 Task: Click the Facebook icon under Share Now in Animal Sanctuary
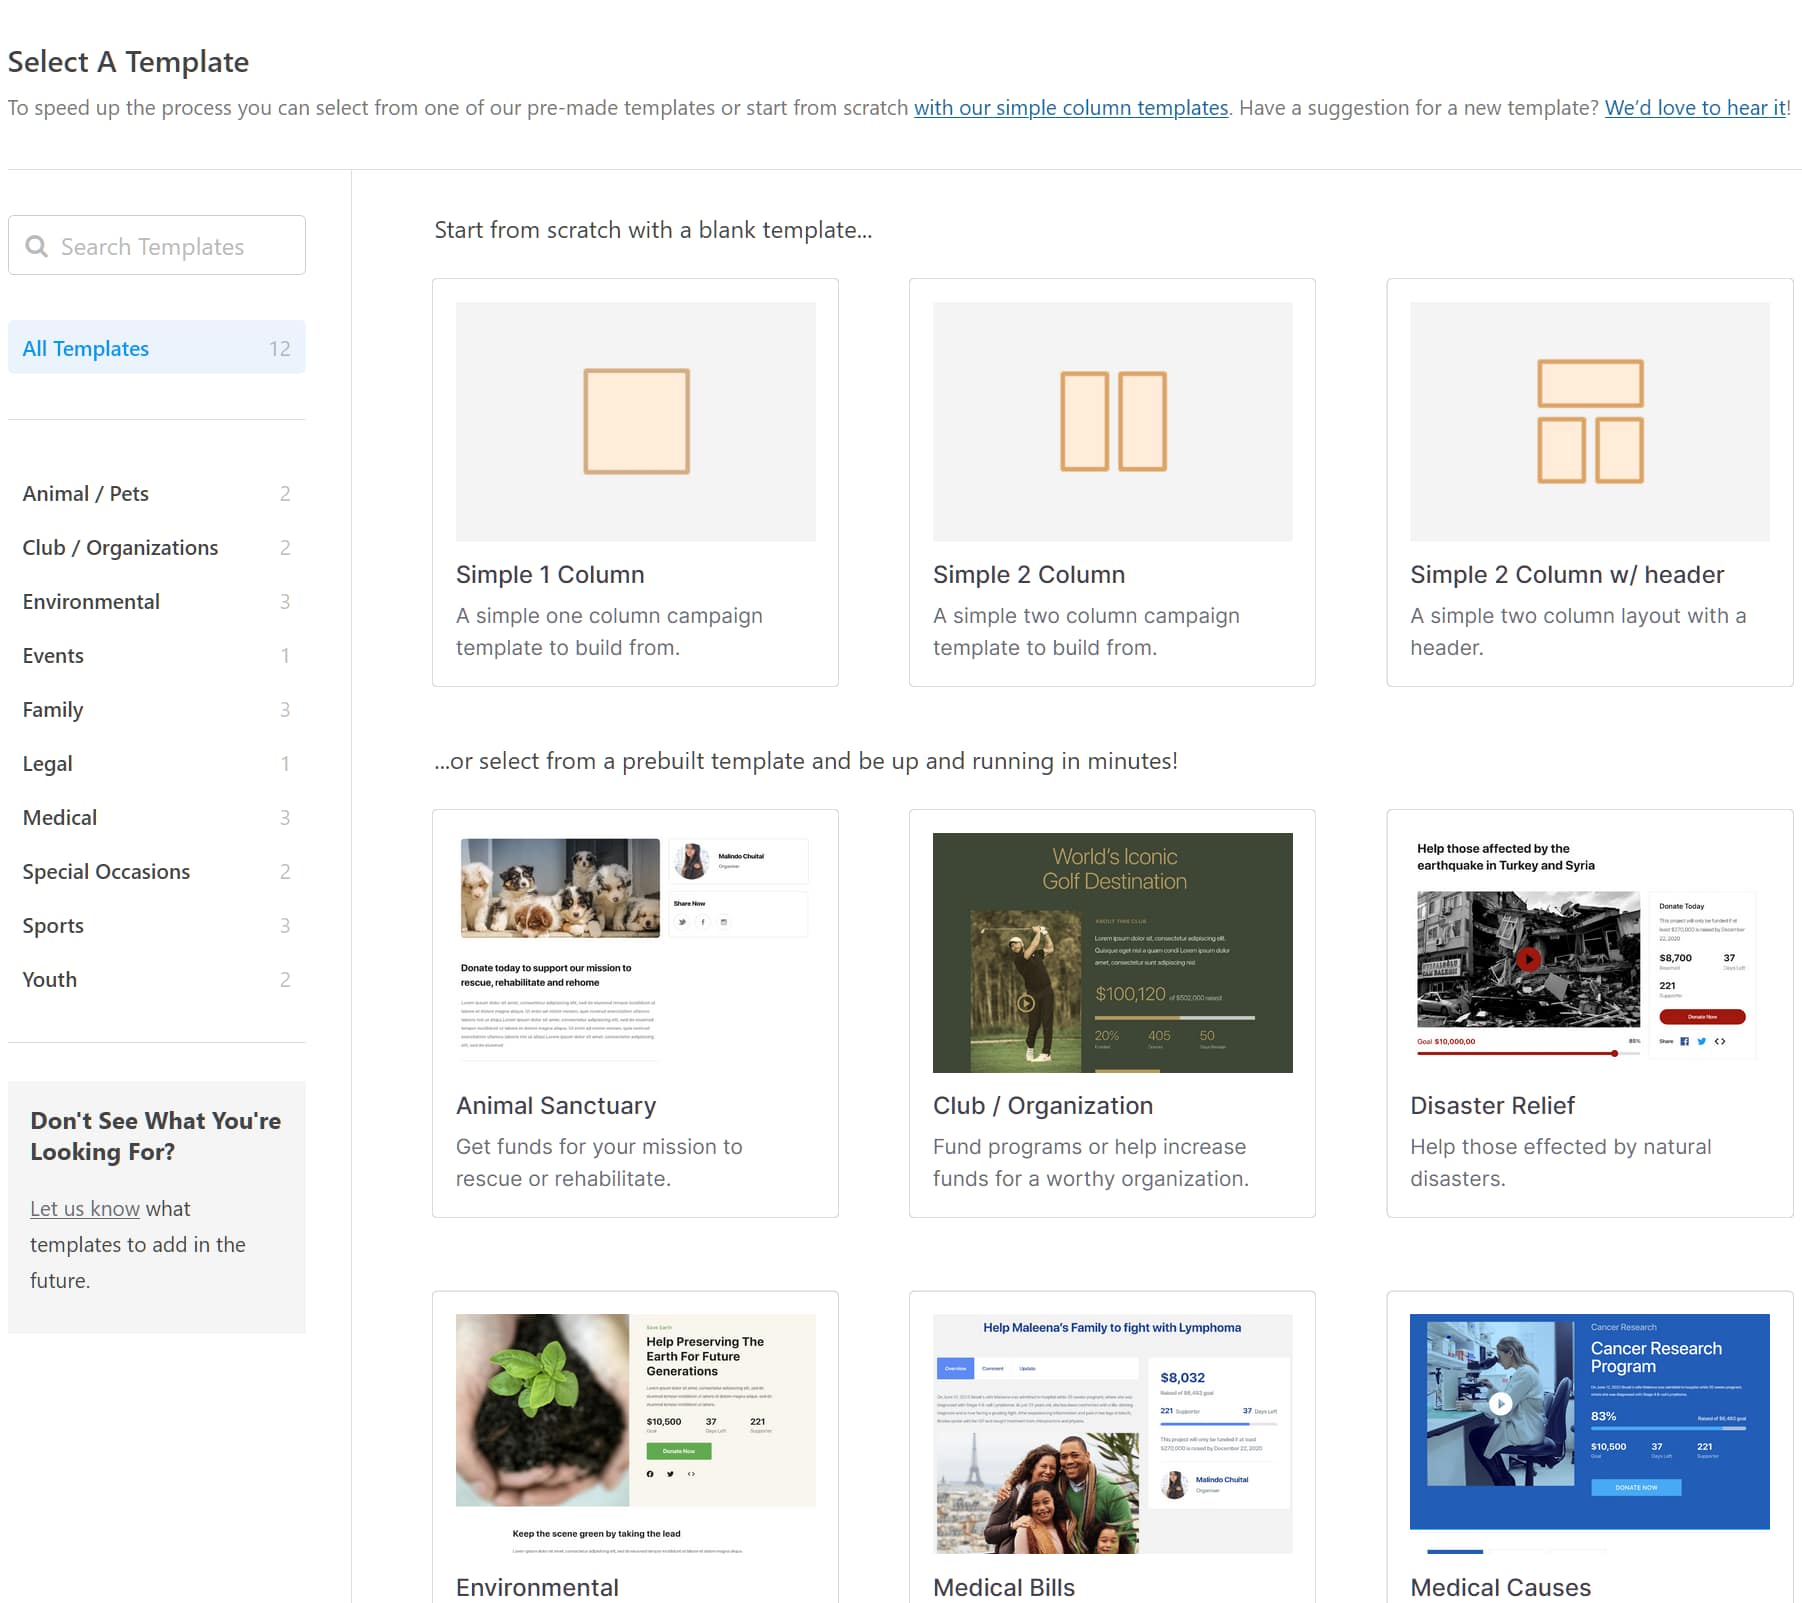pyautogui.click(x=703, y=922)
